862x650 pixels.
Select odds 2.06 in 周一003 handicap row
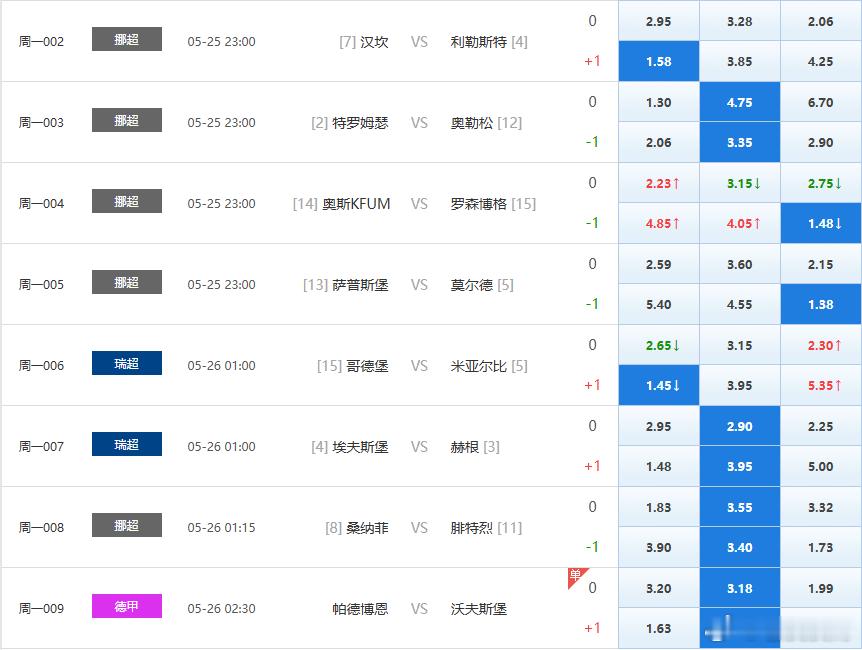[x=659, y=142]
